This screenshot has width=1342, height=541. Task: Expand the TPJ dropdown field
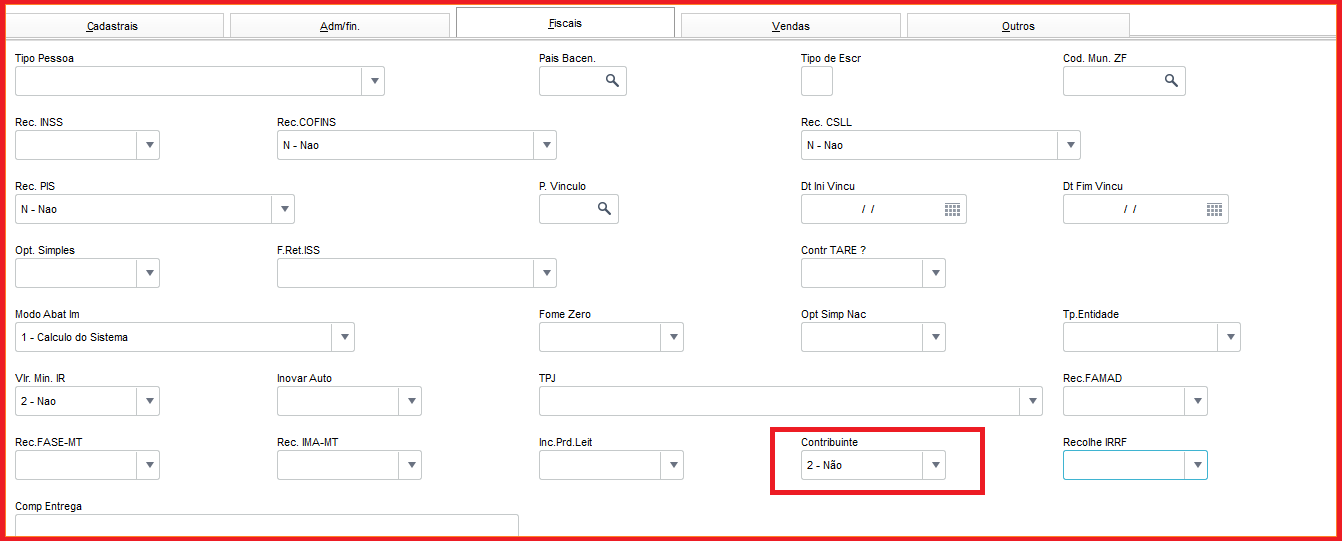click(1031, 401)
